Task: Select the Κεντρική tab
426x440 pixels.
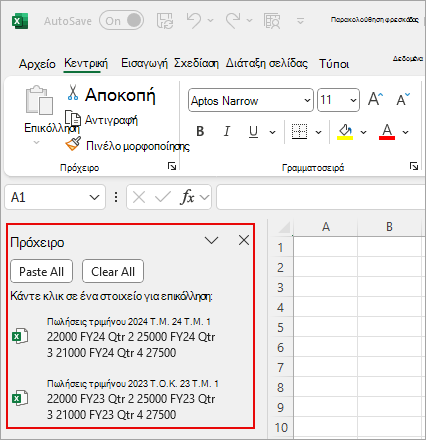Action: pos(86,63)
